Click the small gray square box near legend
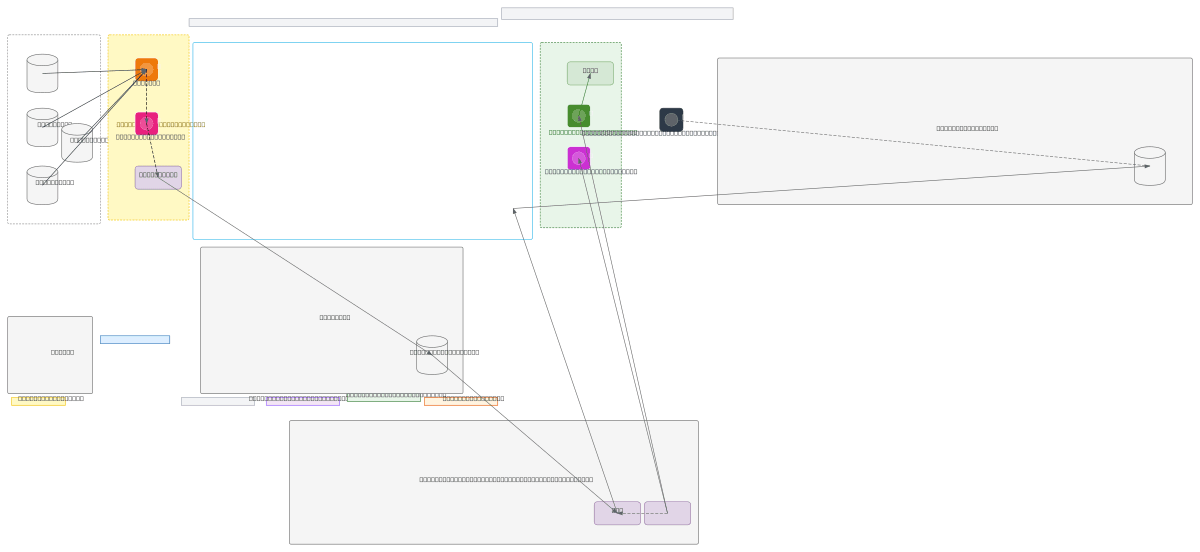Image resolution: width=1200 pixels, height=552 pixels. tap(49, 355)
